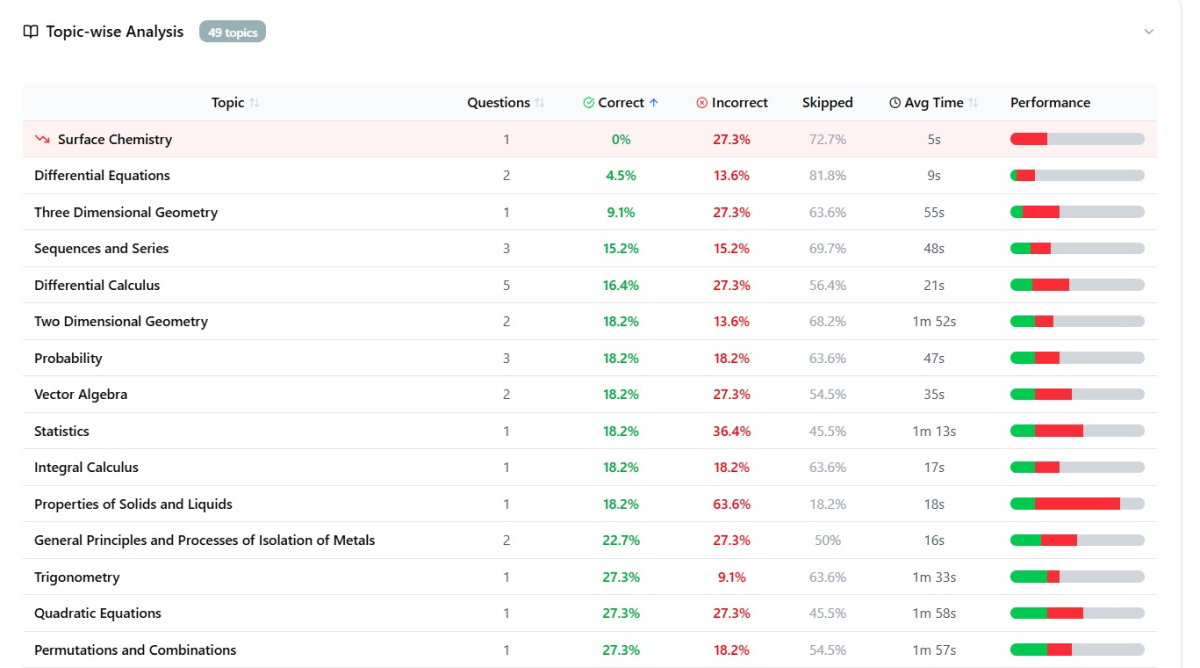Open the Vector Algebra topic
This screenshot has height=668, width=1200.
tap(81, 395)
